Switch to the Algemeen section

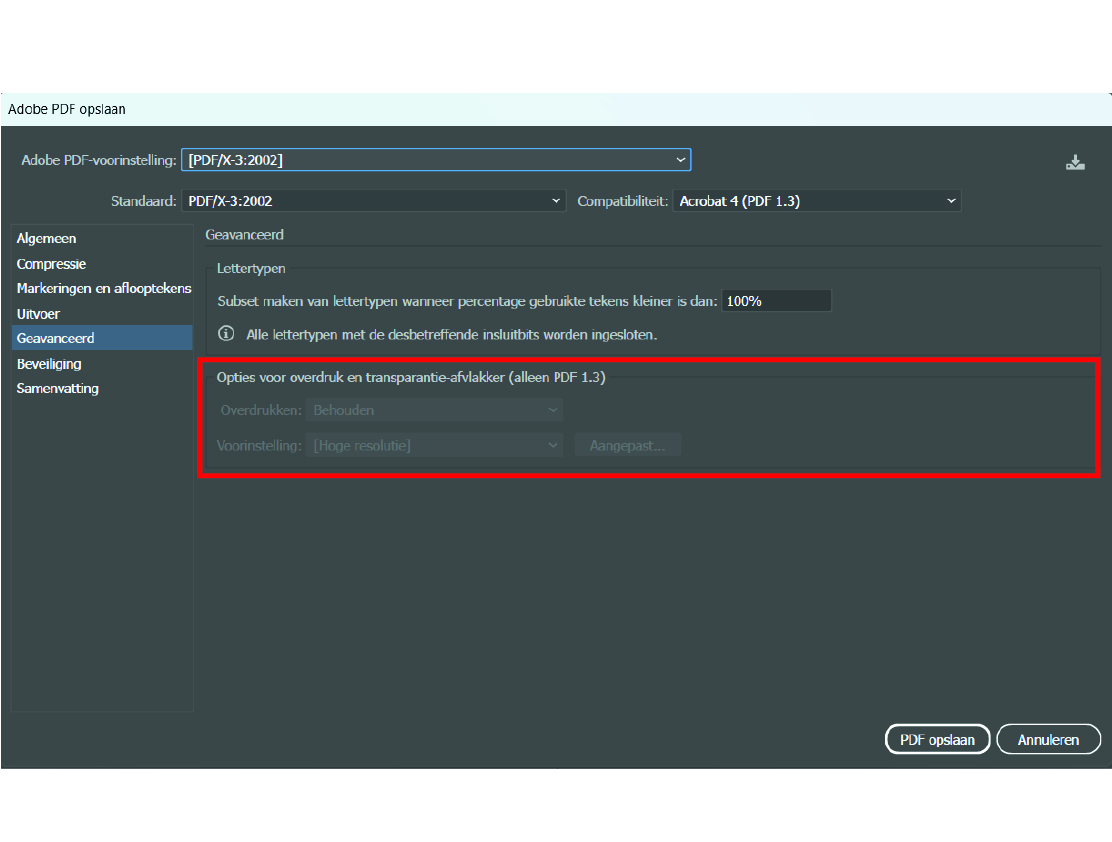47,239
